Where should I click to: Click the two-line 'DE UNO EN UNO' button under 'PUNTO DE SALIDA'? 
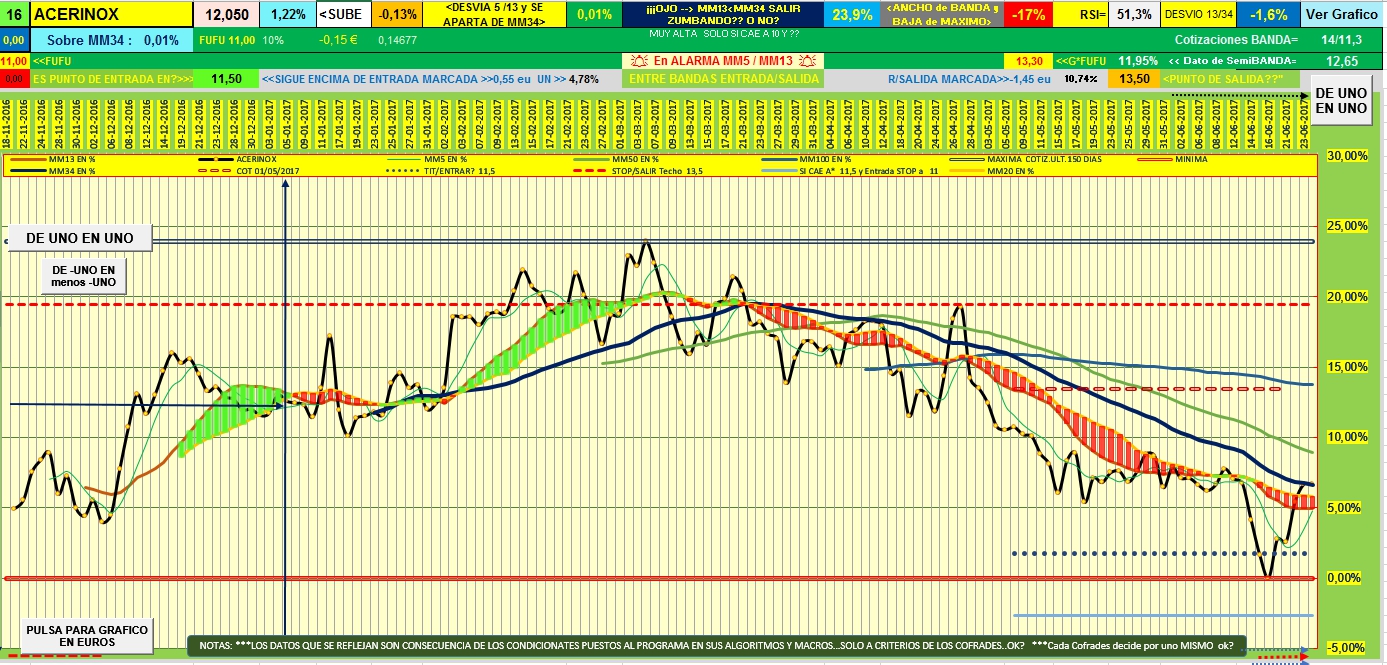1340,101
